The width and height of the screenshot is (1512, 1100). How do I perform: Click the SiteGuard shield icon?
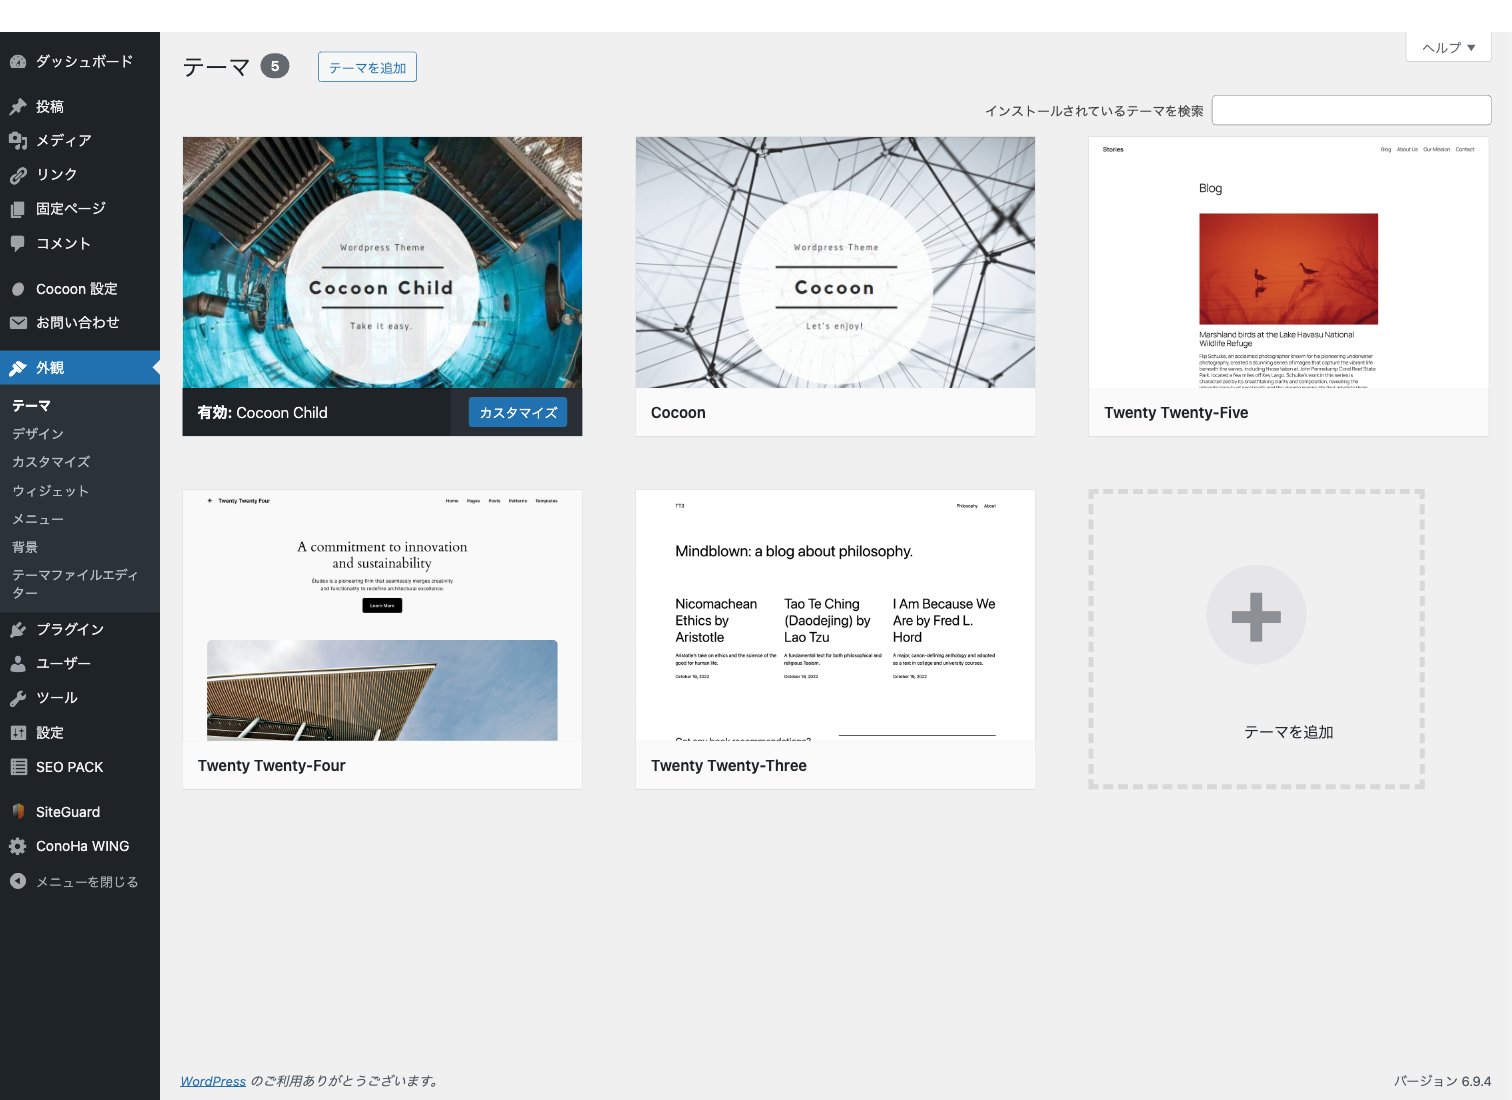click(18, 812)
